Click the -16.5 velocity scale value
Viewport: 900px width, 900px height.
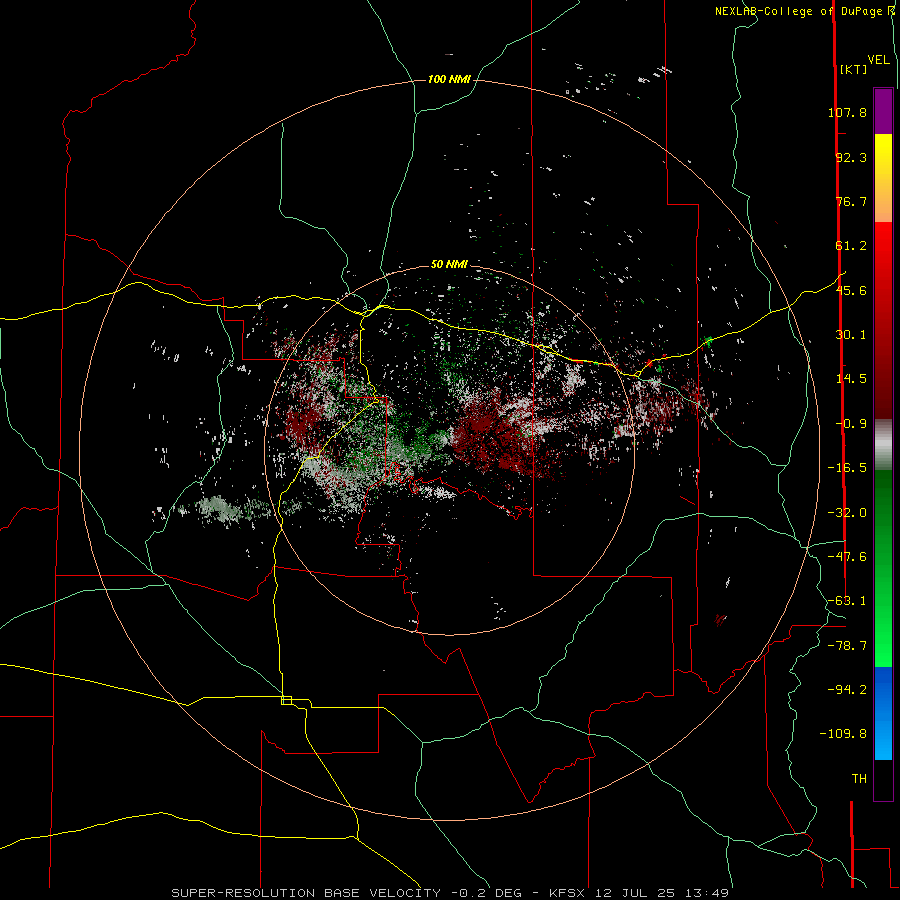(847, 468)
